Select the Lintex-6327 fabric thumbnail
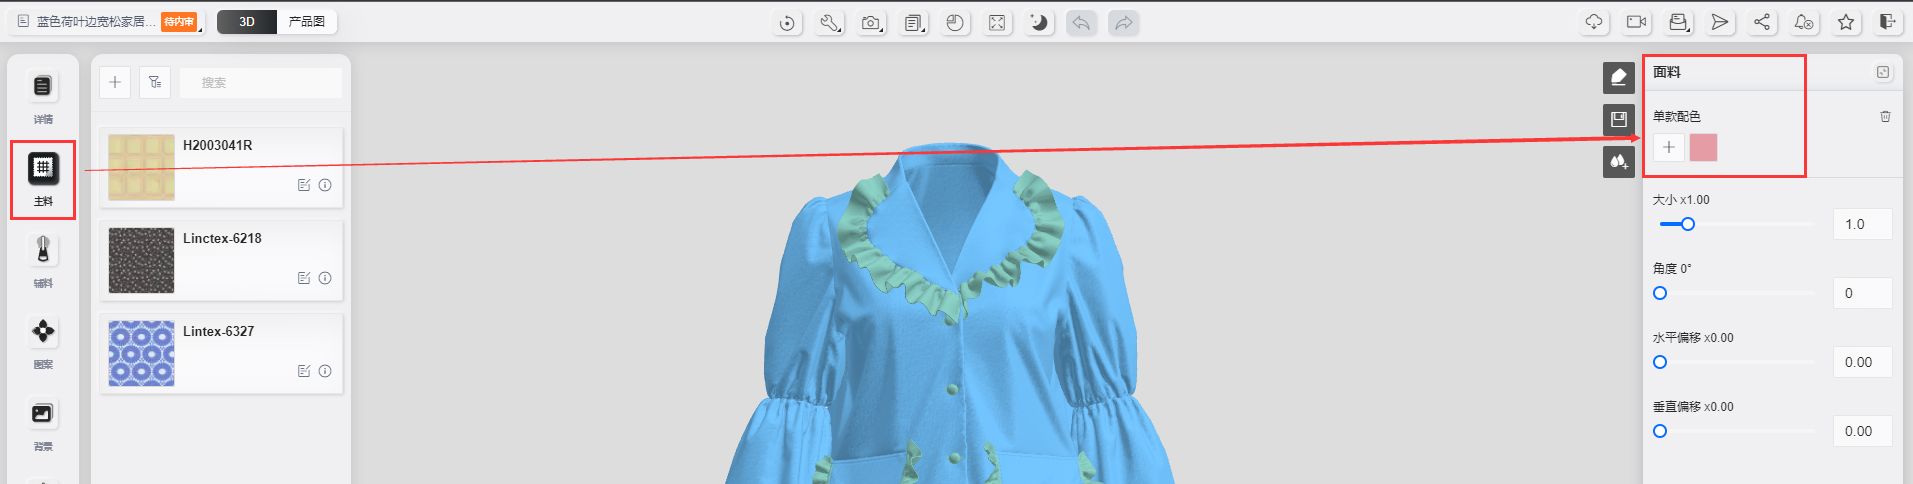 pos(141,354)
